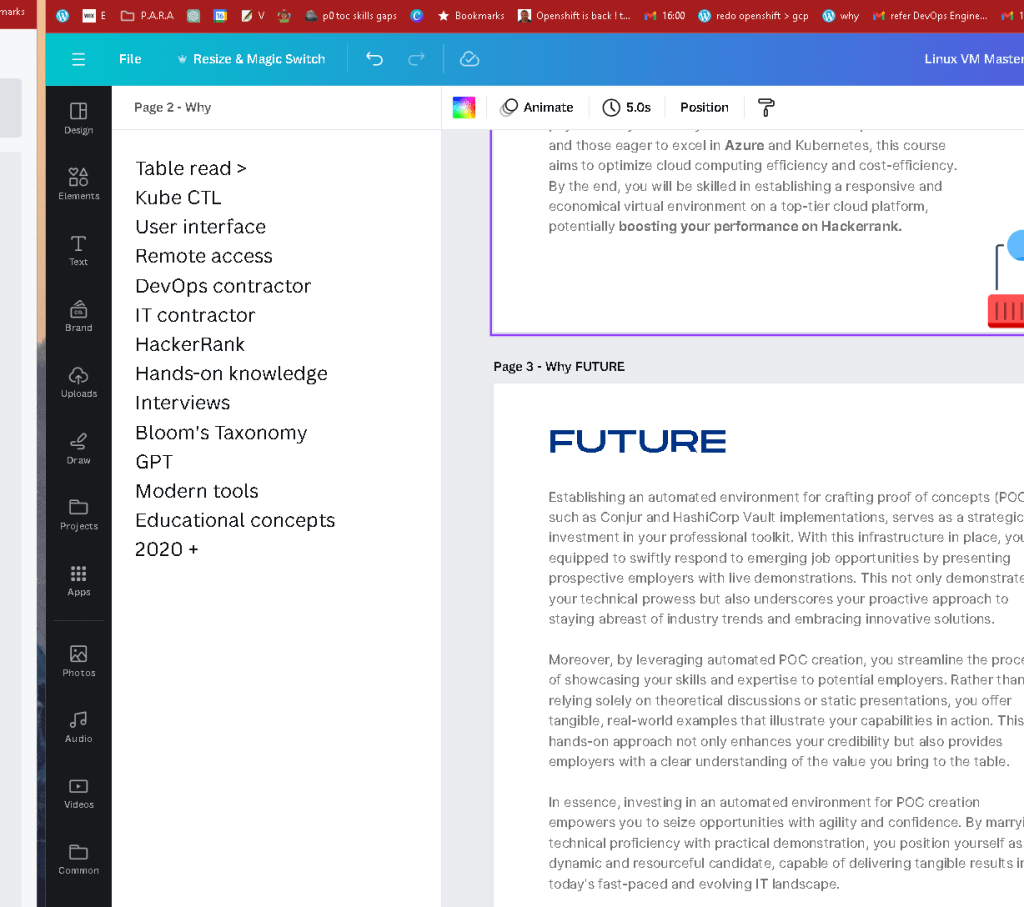This screenshot has height=907, width=1024.
Task: Check cloud save status icon
Action: click(470, 59)
